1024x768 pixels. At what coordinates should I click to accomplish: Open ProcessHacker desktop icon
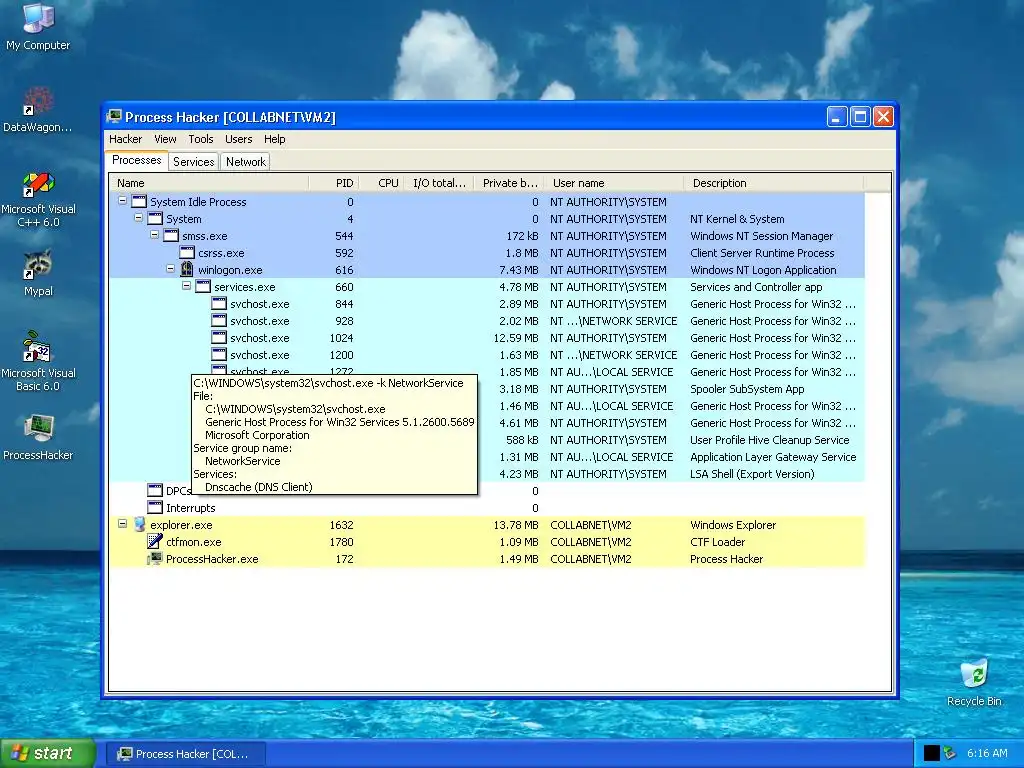38,438
